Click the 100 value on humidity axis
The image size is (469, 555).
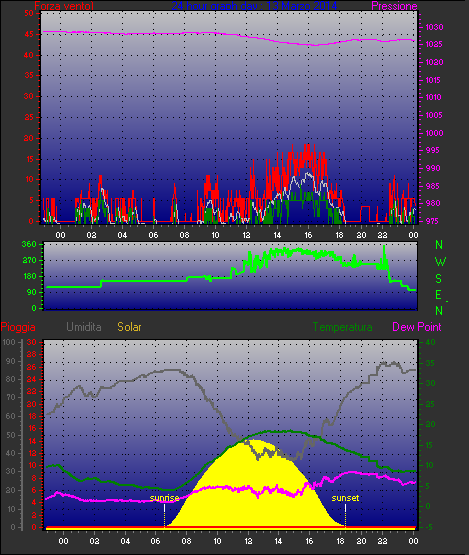(x=9, y=342)
